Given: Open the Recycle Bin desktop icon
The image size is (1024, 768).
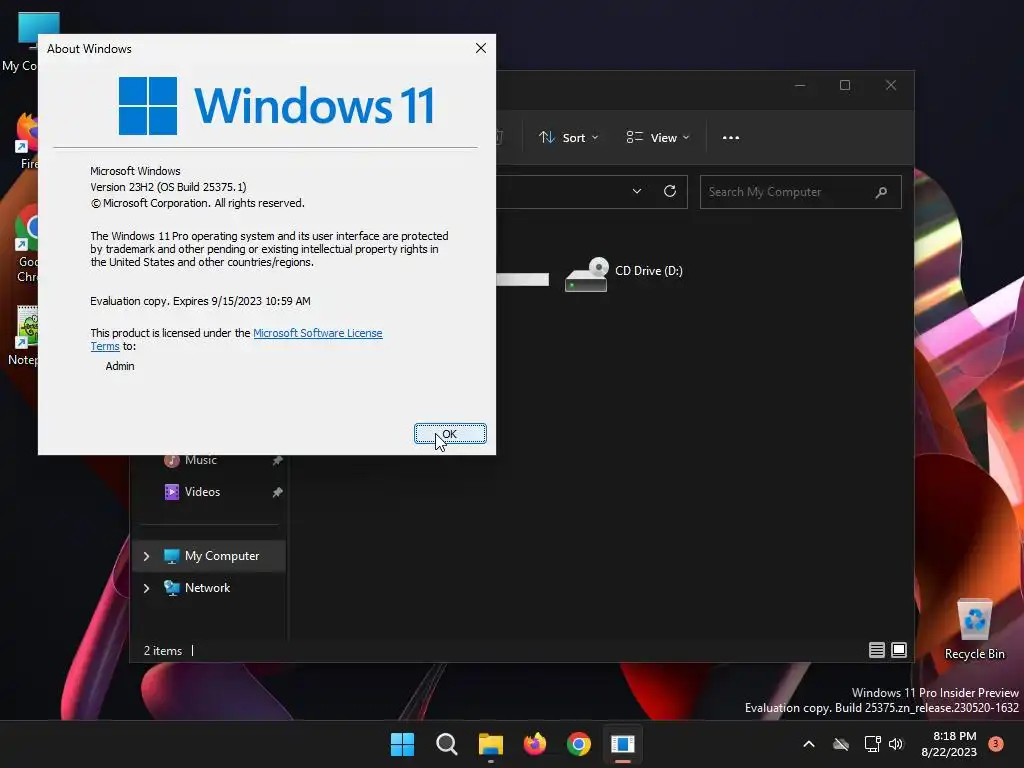Looking at the screenshot, I should (974, 629).
